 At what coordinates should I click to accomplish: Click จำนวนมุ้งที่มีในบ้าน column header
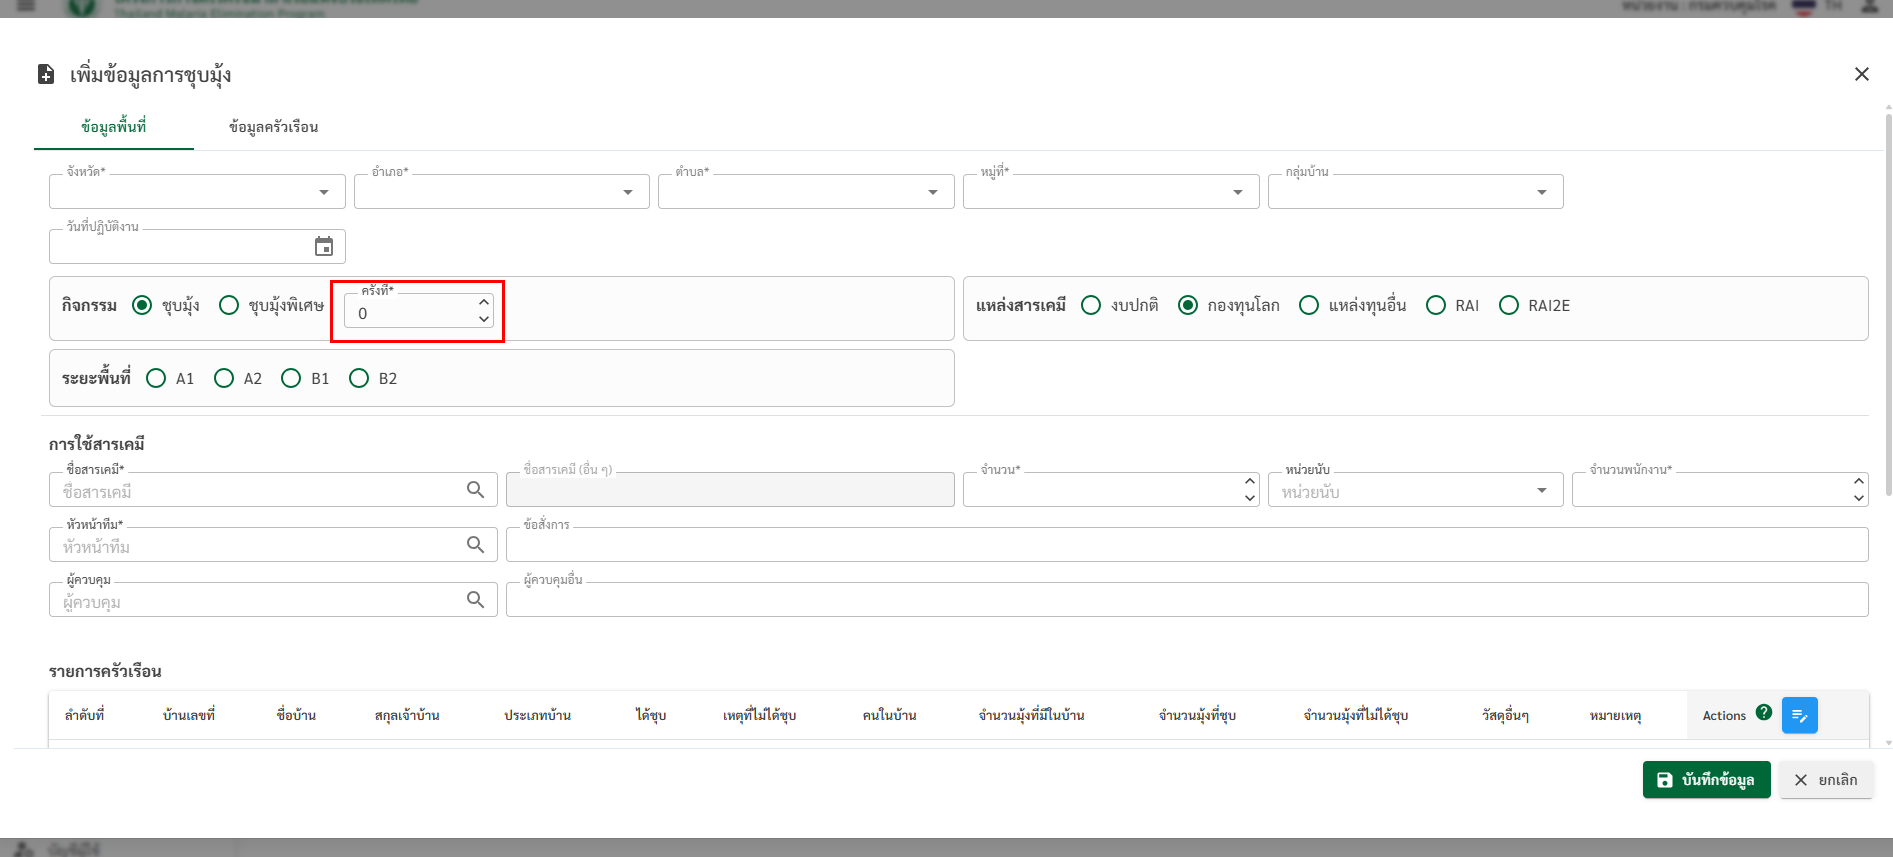point(1031,715)
